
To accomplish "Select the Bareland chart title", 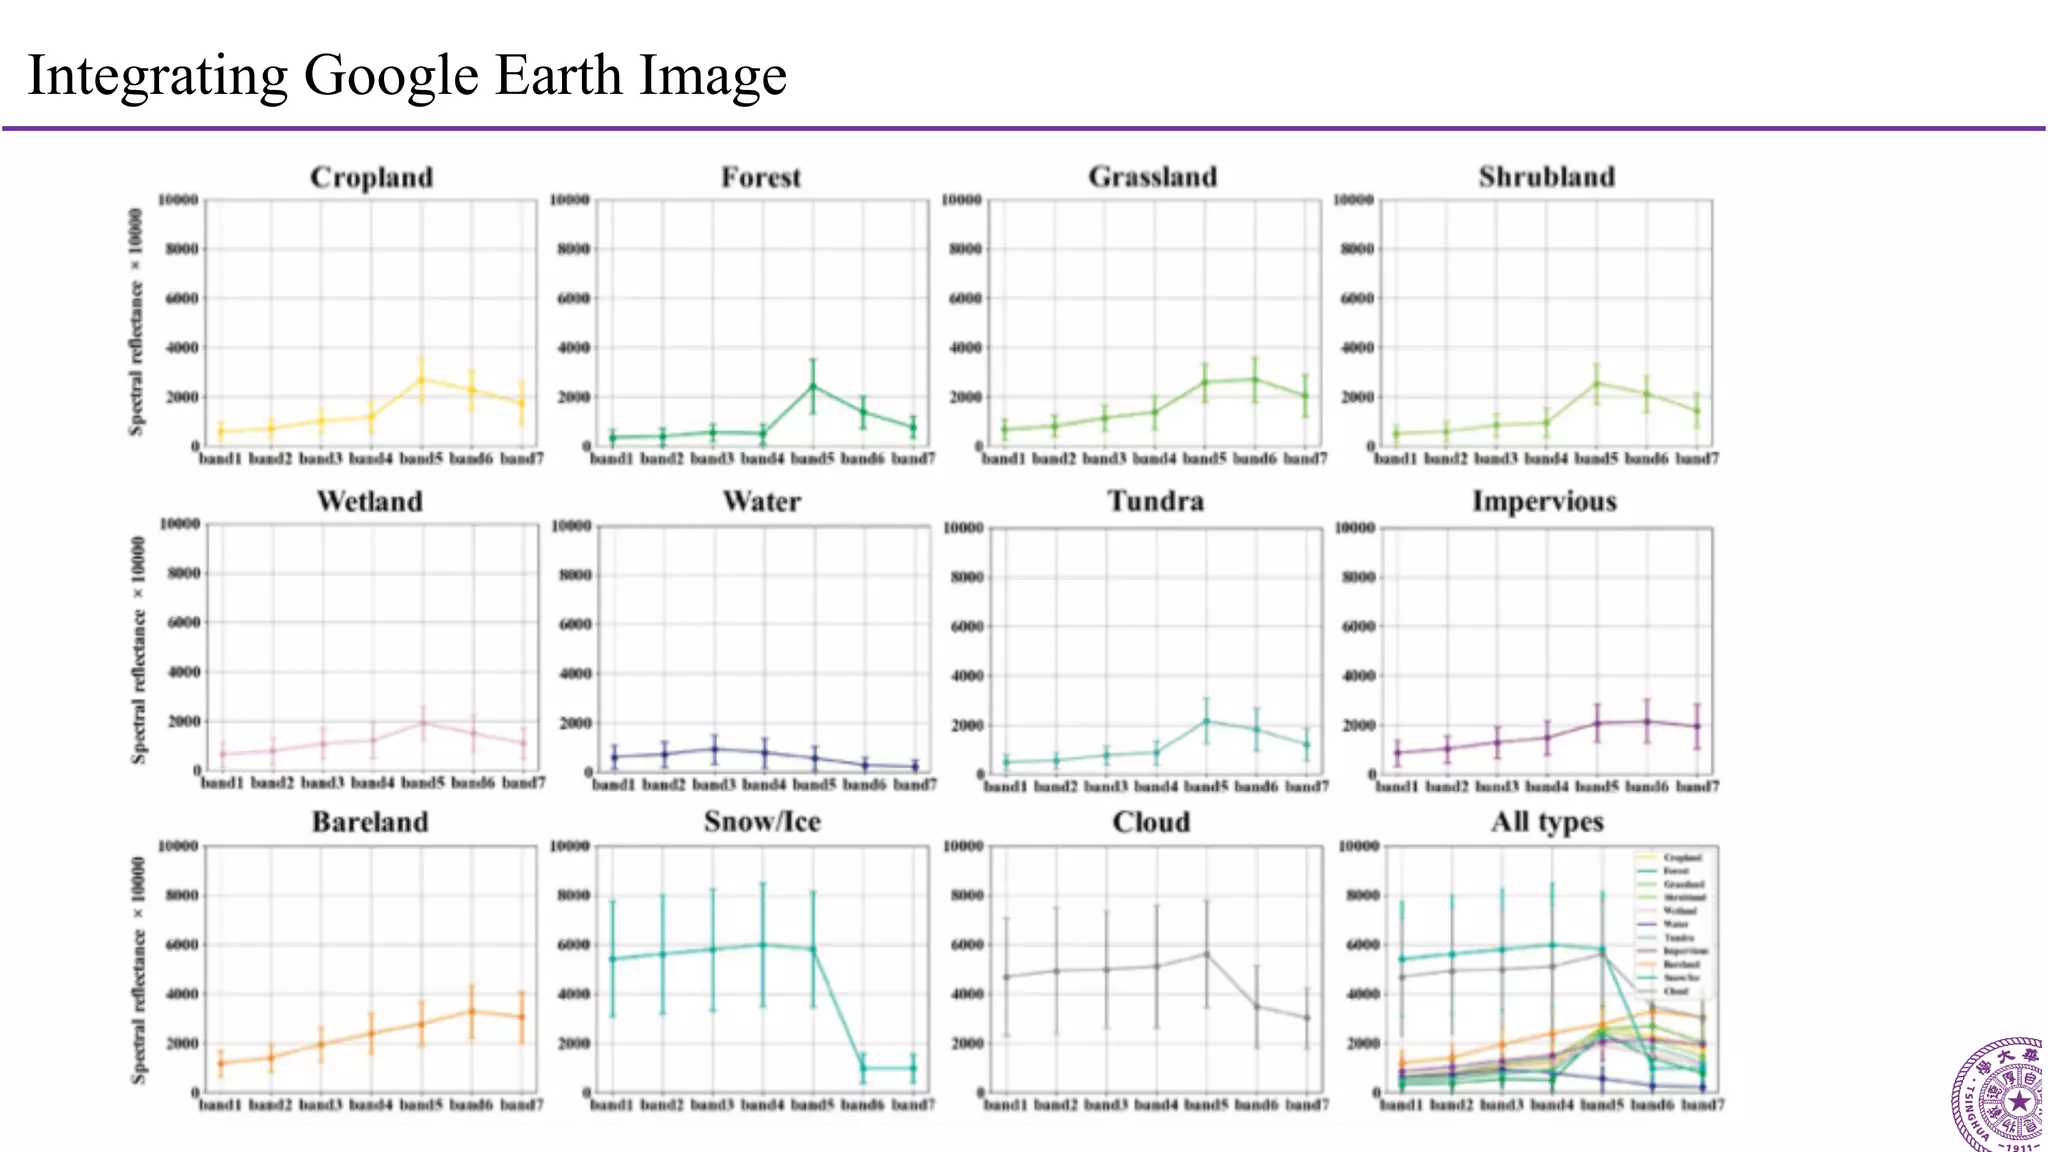I will pyautogui.click(x=370, y=822).
